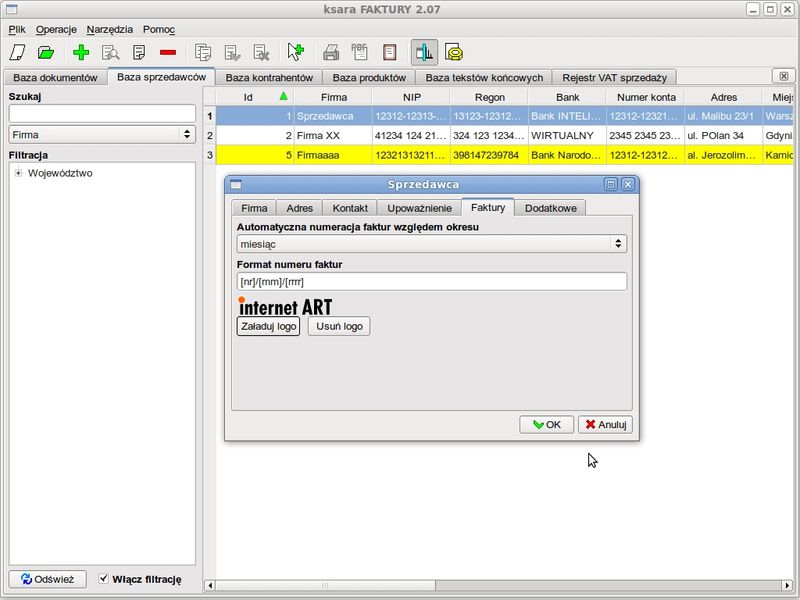Expand the Województwo tree node
The height and width of the screenshot is (600, 800).
click(x=18, y=173)
